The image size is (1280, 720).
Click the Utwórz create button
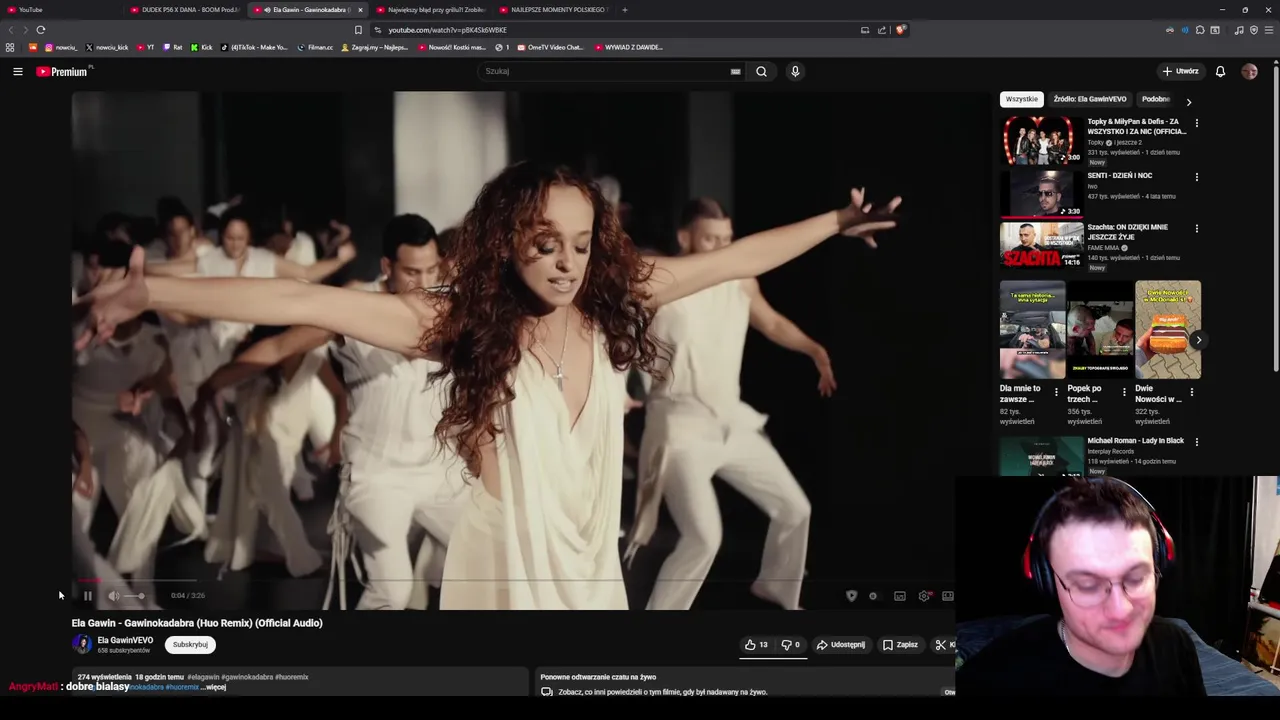coord(1180,71)
